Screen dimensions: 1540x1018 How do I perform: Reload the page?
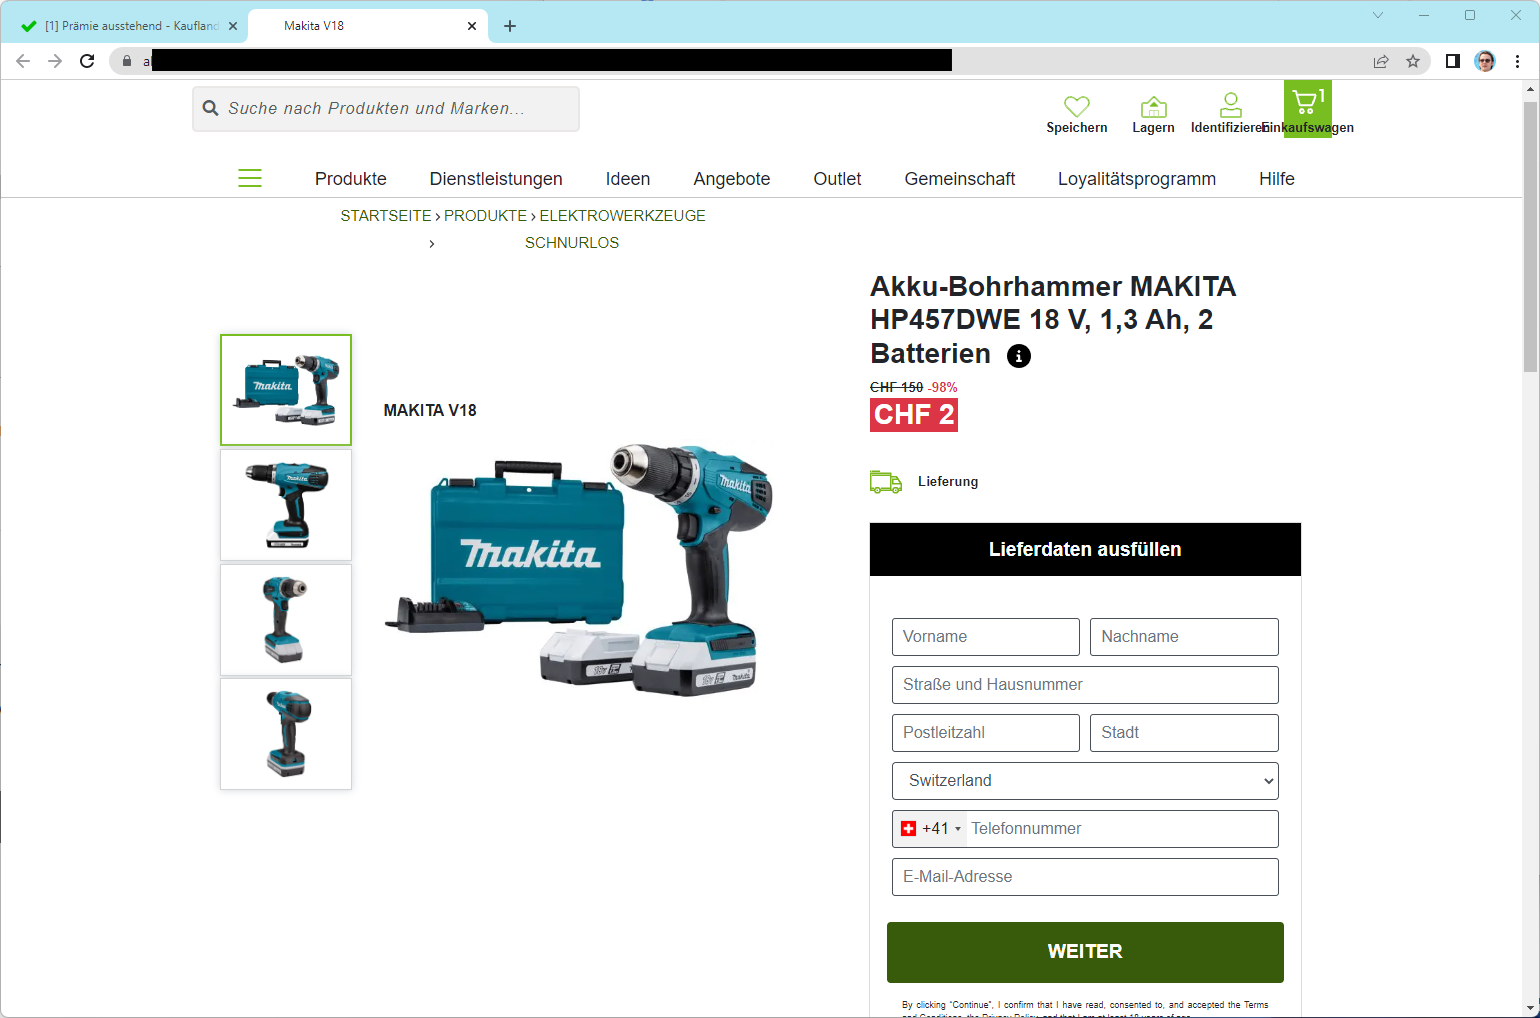pyautogui.click(x=87, y=61)
